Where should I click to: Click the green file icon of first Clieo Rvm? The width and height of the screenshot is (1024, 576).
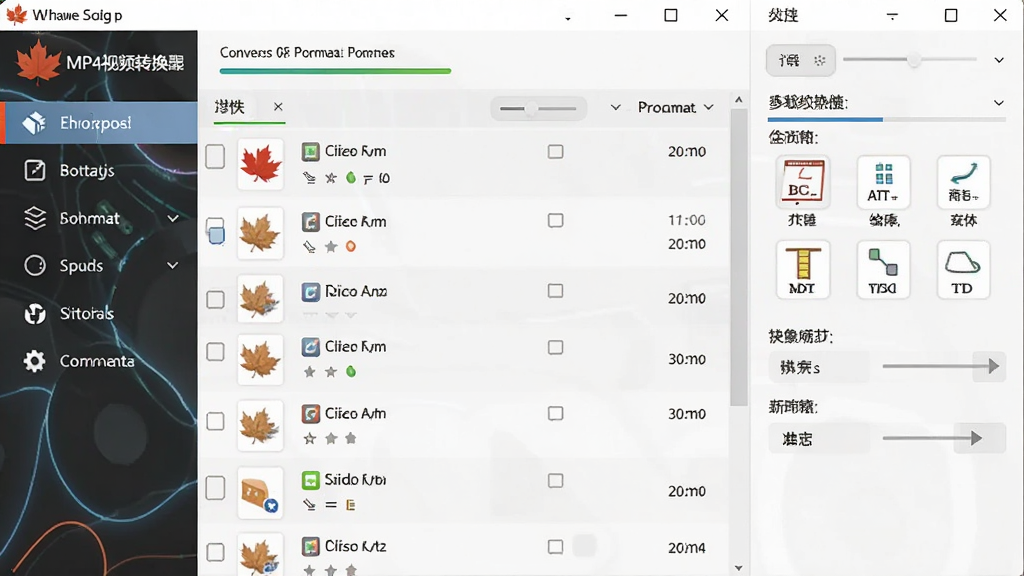[x=311, y=152]
